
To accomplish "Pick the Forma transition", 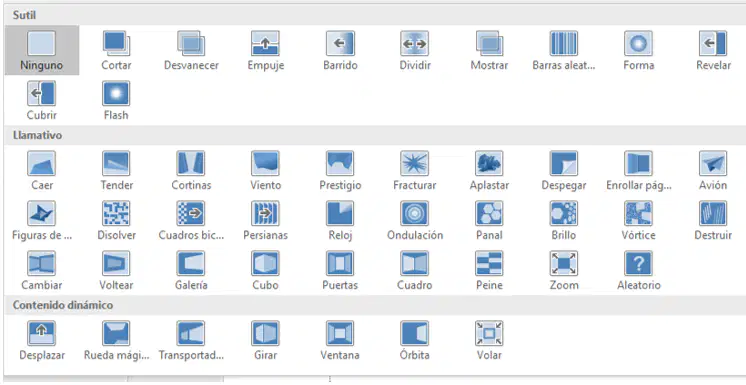I will [638, 50].
